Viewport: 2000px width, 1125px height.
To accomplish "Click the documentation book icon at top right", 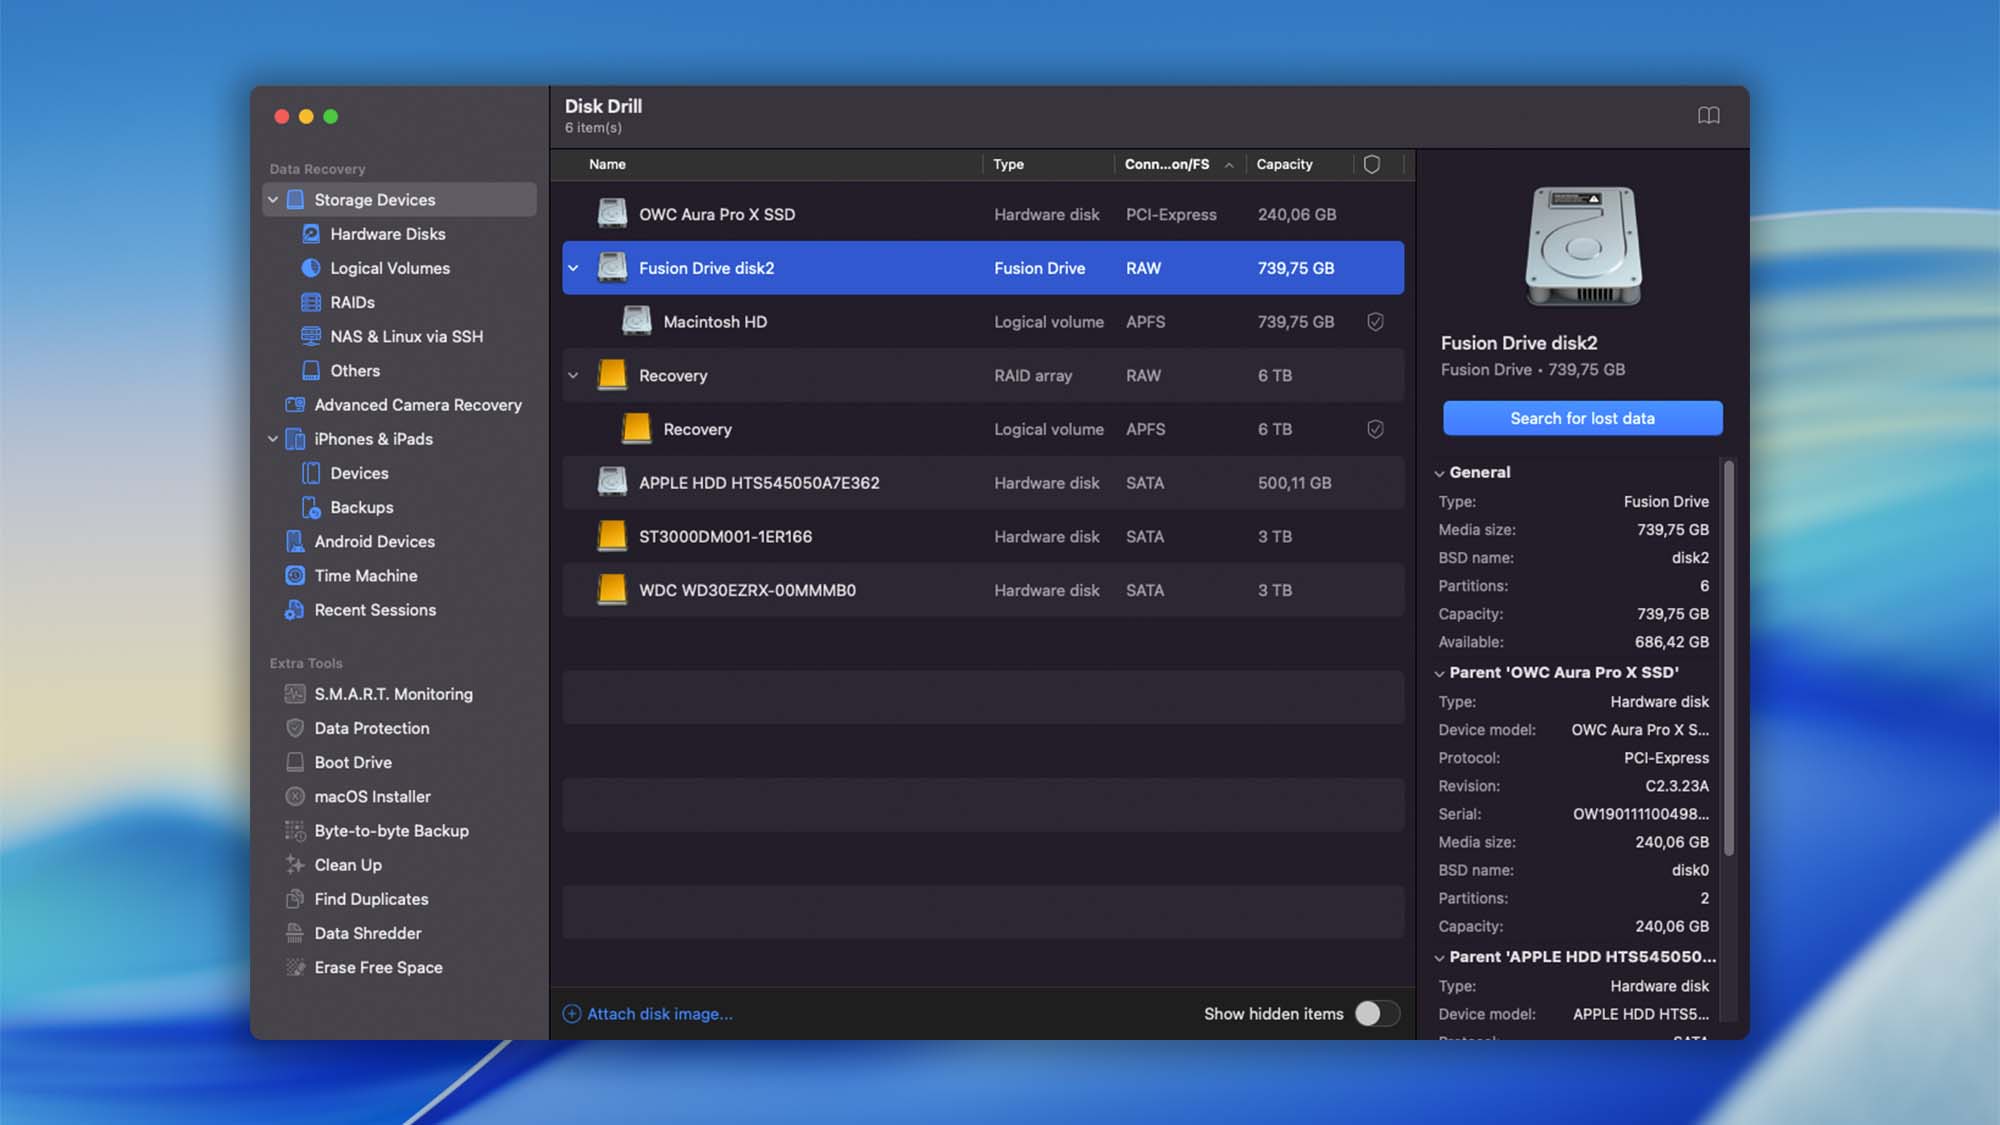I will pos(1709,115).
